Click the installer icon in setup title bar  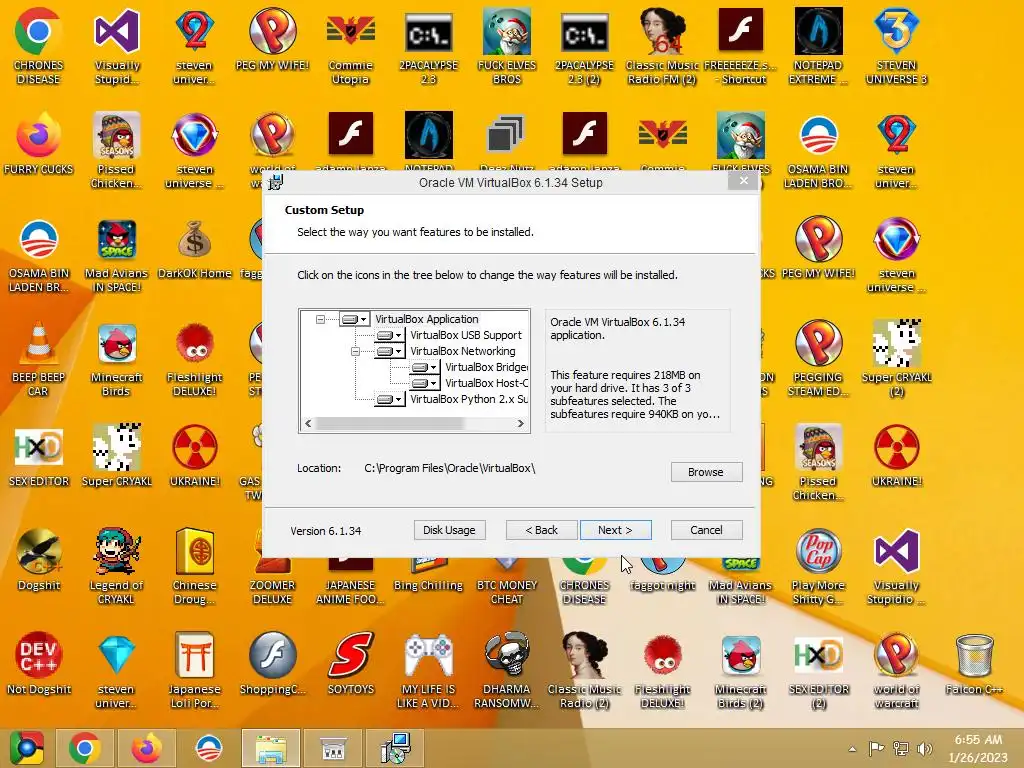pos(276,182)
